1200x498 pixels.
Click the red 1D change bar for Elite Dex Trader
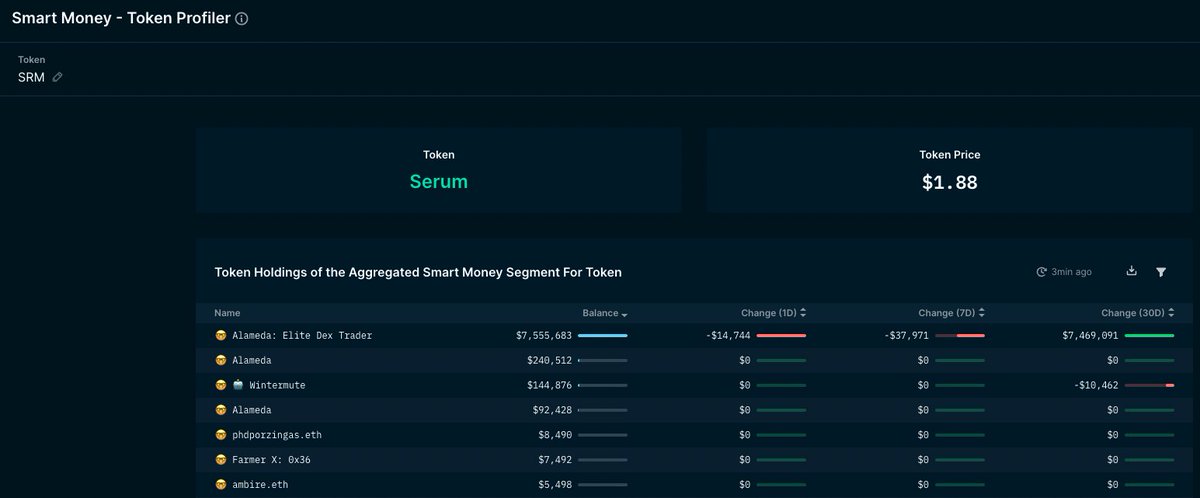pos(781,335)
